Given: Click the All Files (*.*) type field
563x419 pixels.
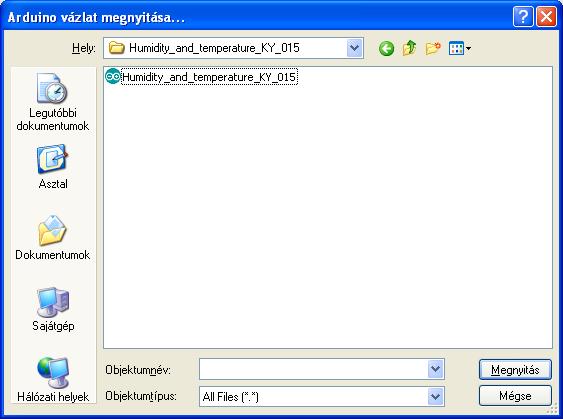Looking at the screenshot, I should tap(313, 397).
